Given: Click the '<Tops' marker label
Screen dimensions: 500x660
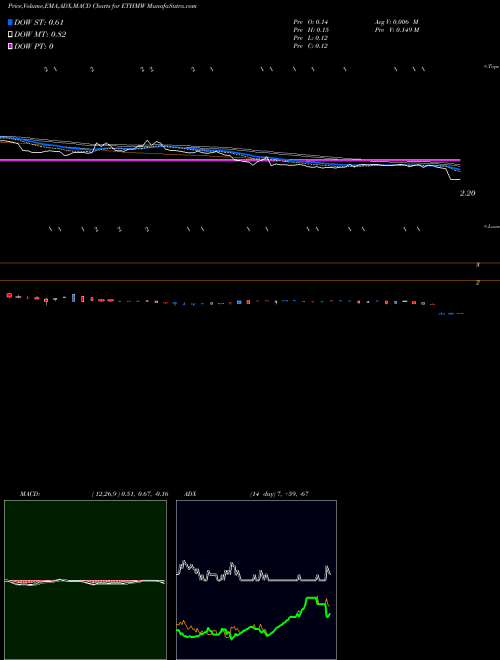Looking at the screenshot, I should pyautogui.click(x=492, y=67).
